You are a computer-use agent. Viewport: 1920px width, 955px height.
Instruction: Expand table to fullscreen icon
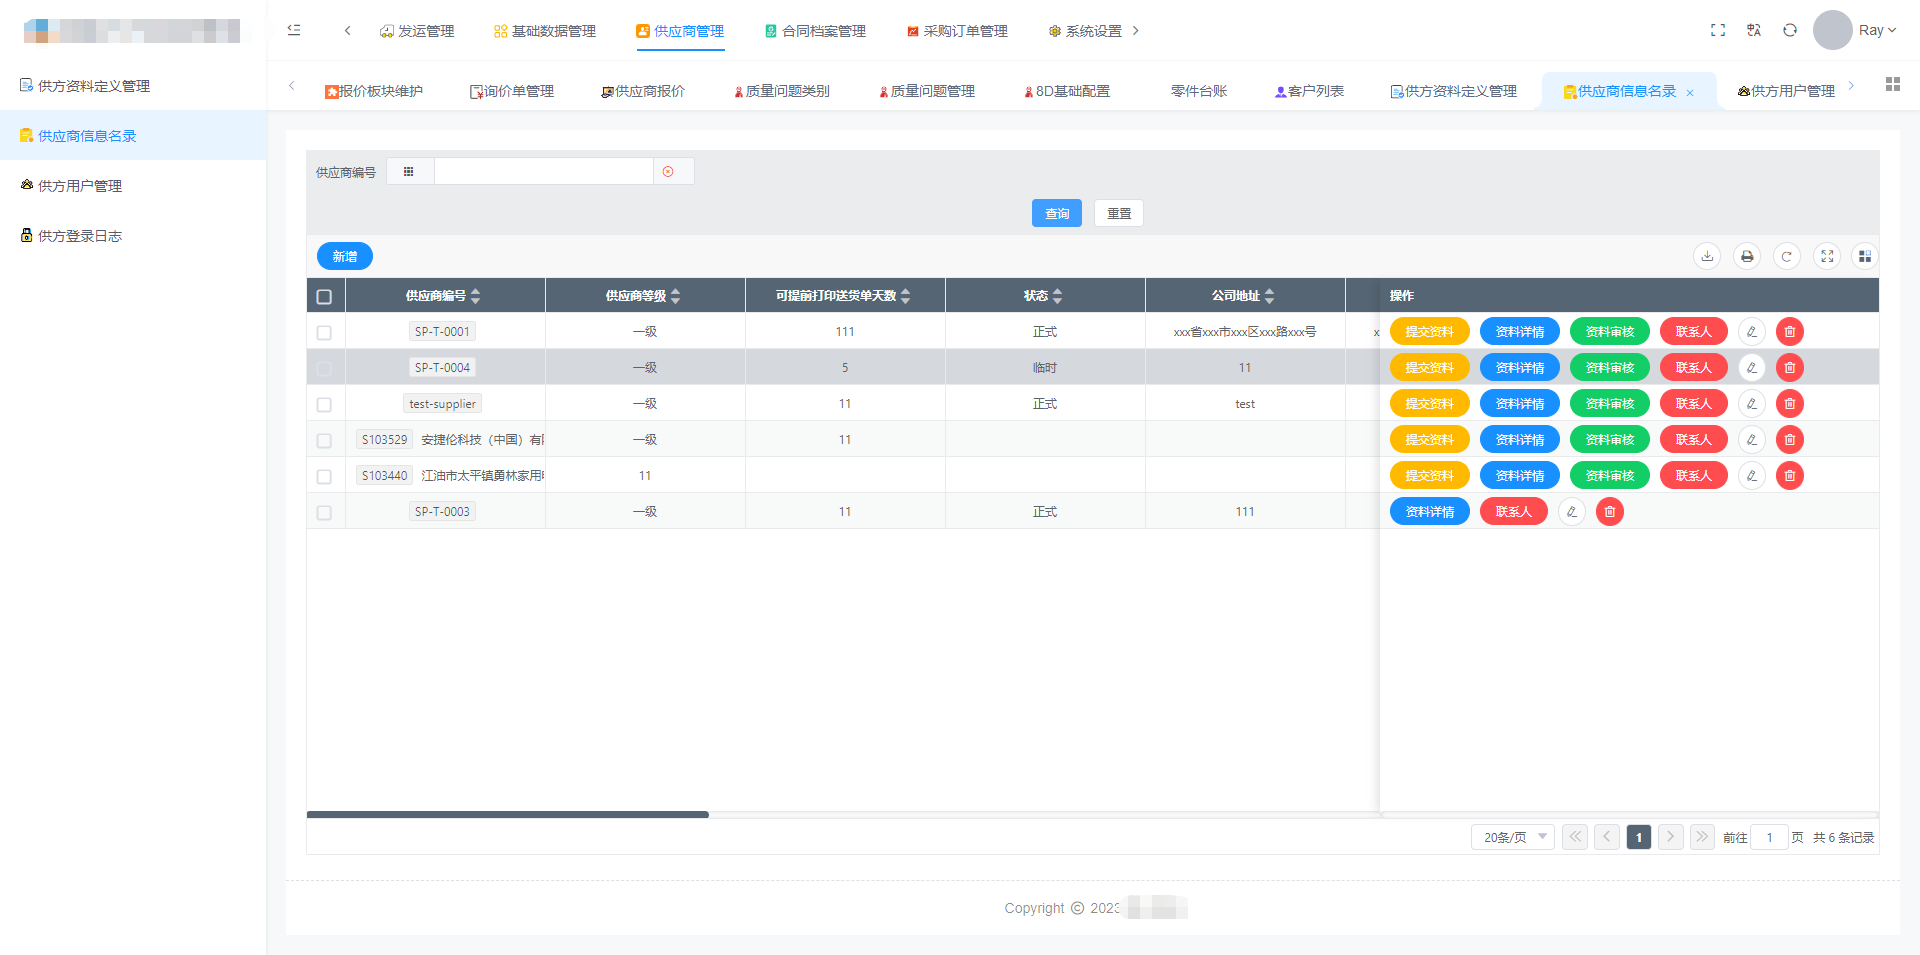1827,257
